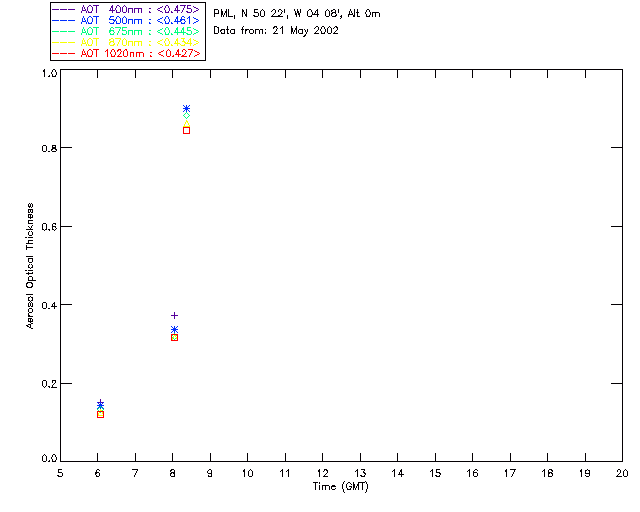Viewport: 640px width, 512px height.
Task: Click the yellow triangle marker near 0.86
Action: 187,123
